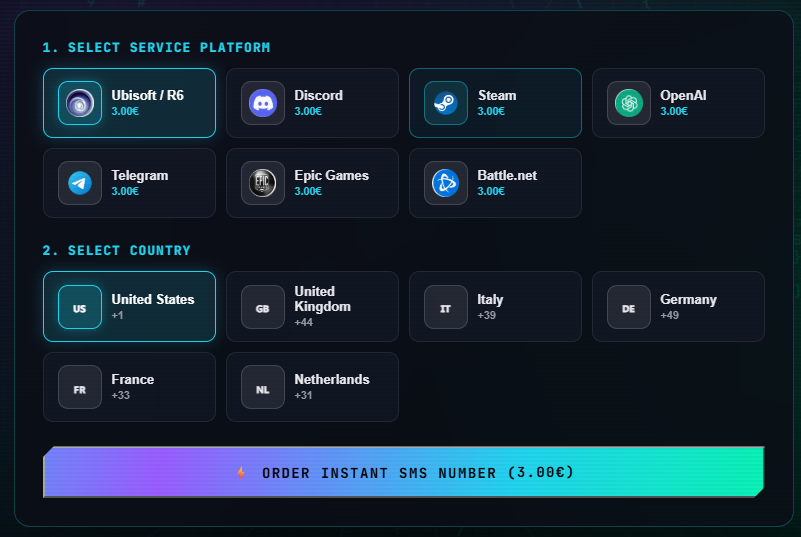Click the IT country code badge
The image size is (801, 537).
(x=445, y=307)
